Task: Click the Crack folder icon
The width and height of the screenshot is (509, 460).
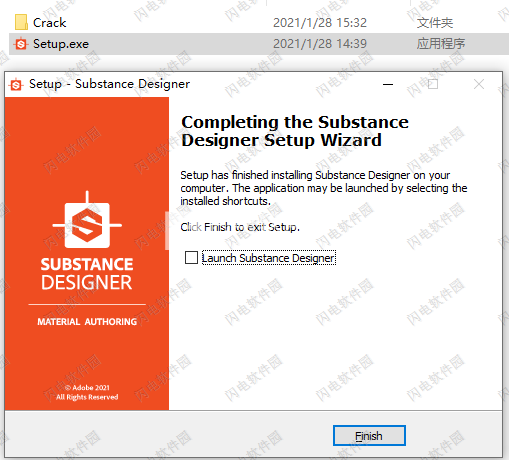Action: click(x=21, y=22)
